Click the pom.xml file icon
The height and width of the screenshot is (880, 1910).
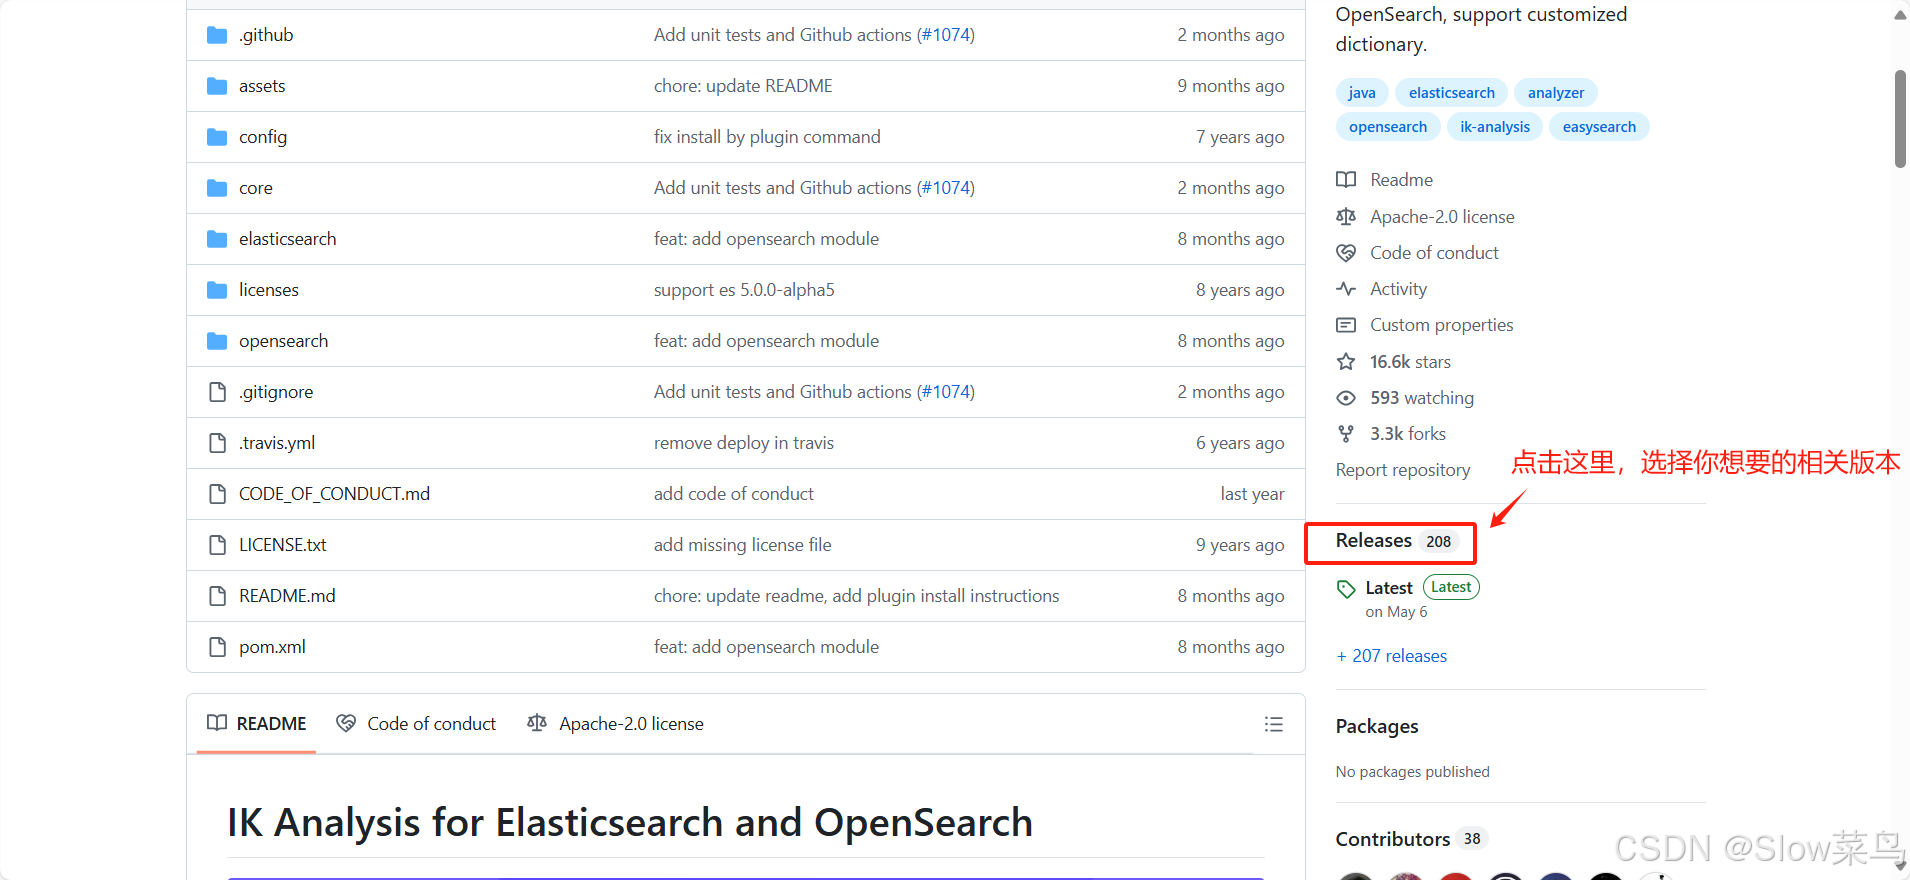click(x=217, y=647)
